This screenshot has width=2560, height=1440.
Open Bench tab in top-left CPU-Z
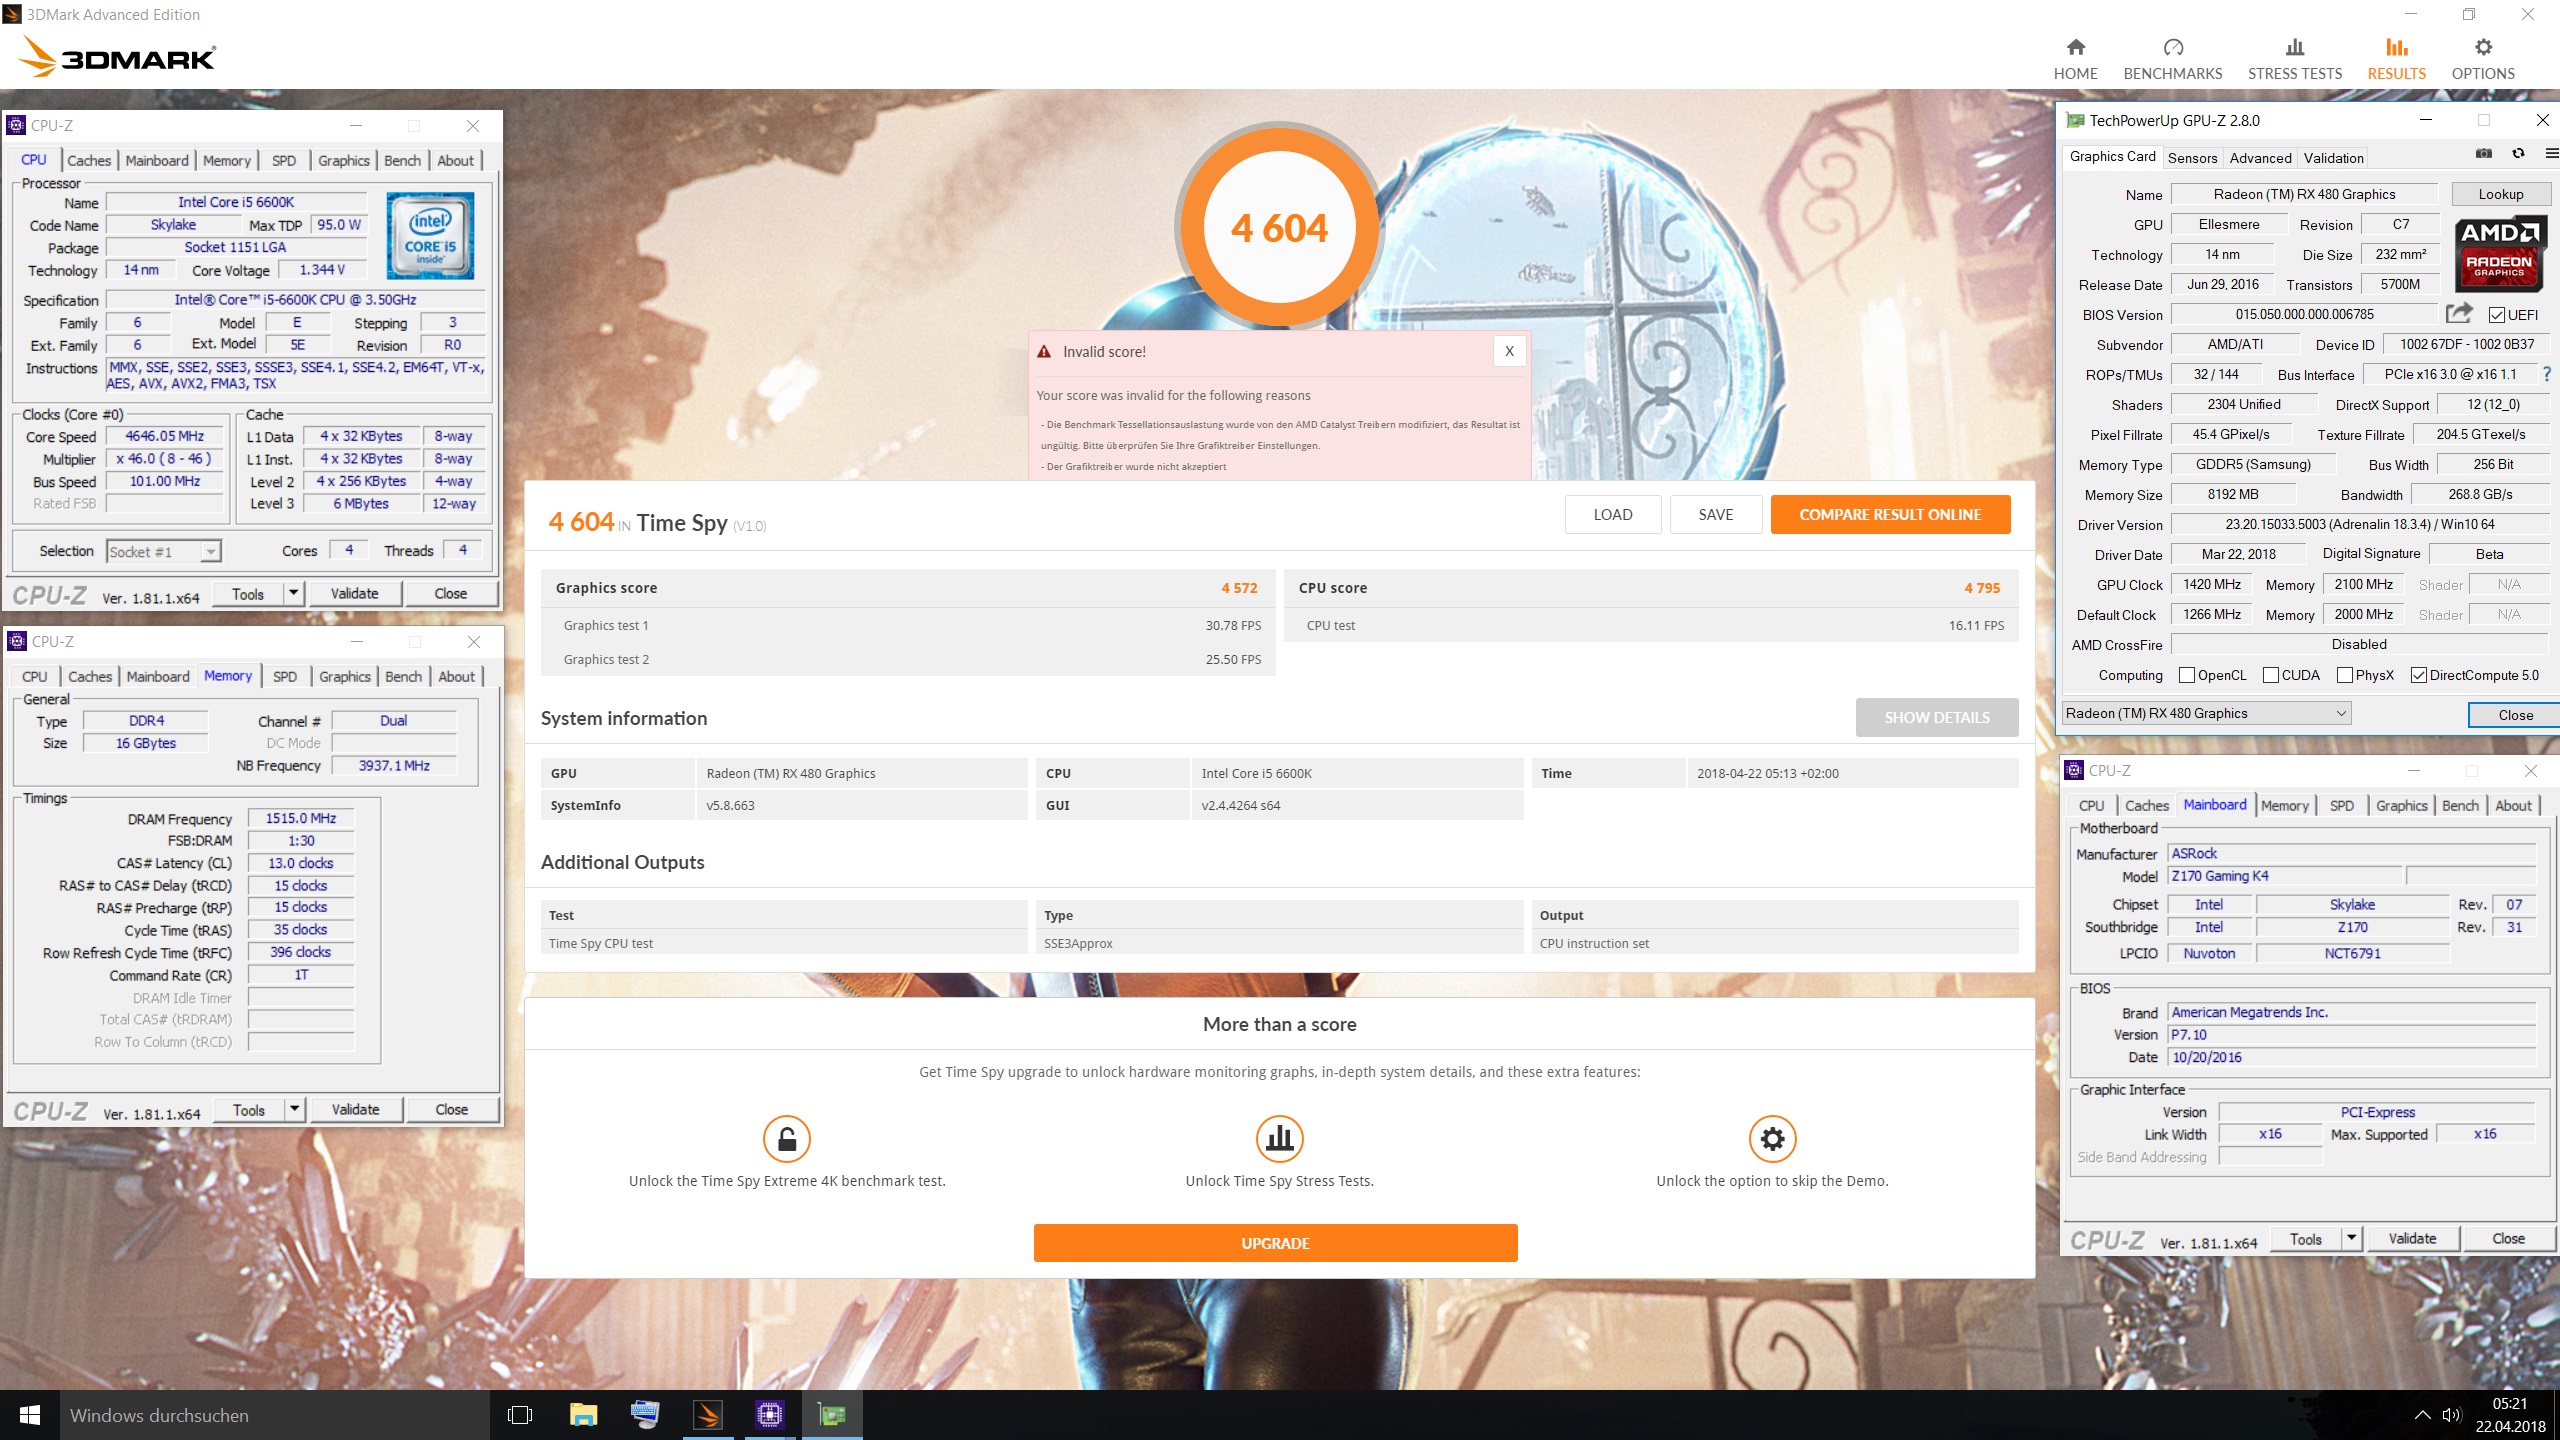pyautogui.click(x=402, y=160)
